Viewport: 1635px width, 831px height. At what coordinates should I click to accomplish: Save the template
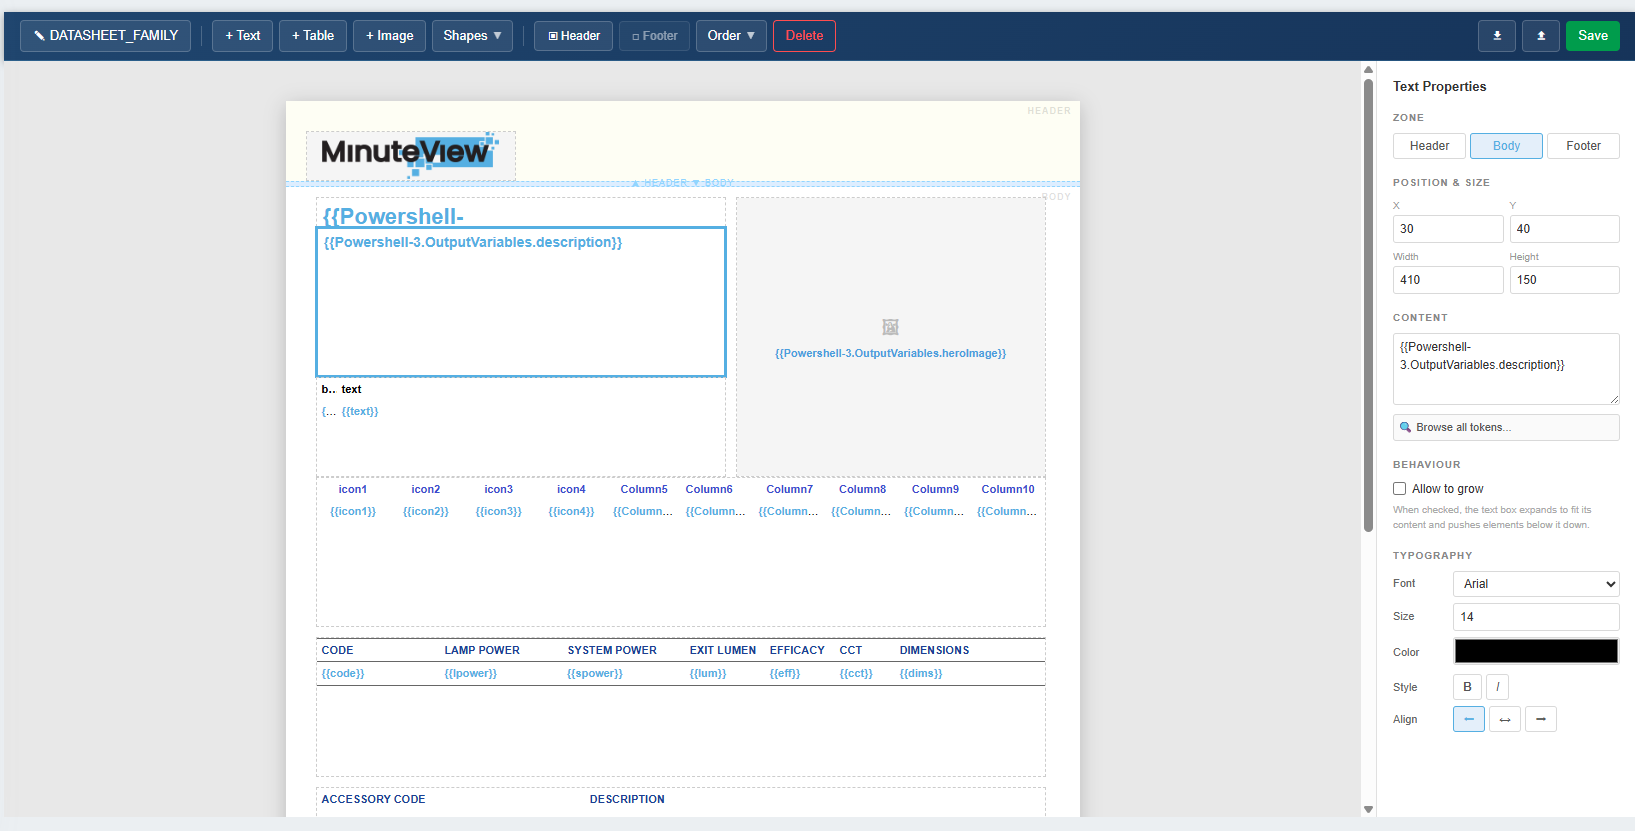point(1592,36)
